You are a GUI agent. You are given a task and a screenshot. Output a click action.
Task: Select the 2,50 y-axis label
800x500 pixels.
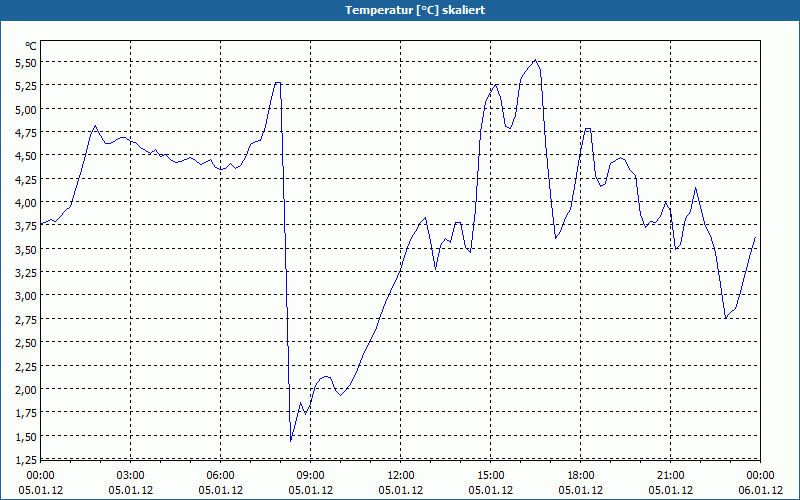coord(26,343)
